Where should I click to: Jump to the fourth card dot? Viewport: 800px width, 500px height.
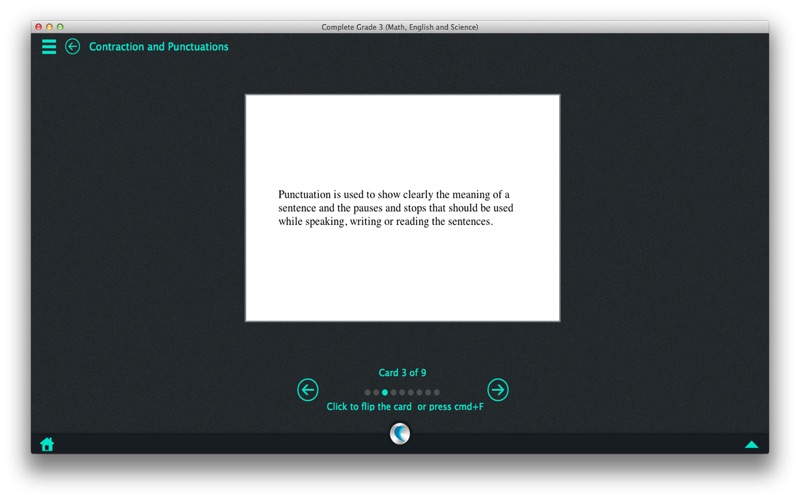tap(393, 392)
